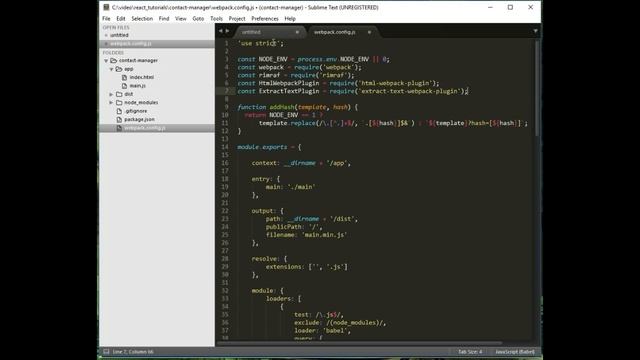Click the 'extract-text-webpack-plugin' string

tap(409, 91)
